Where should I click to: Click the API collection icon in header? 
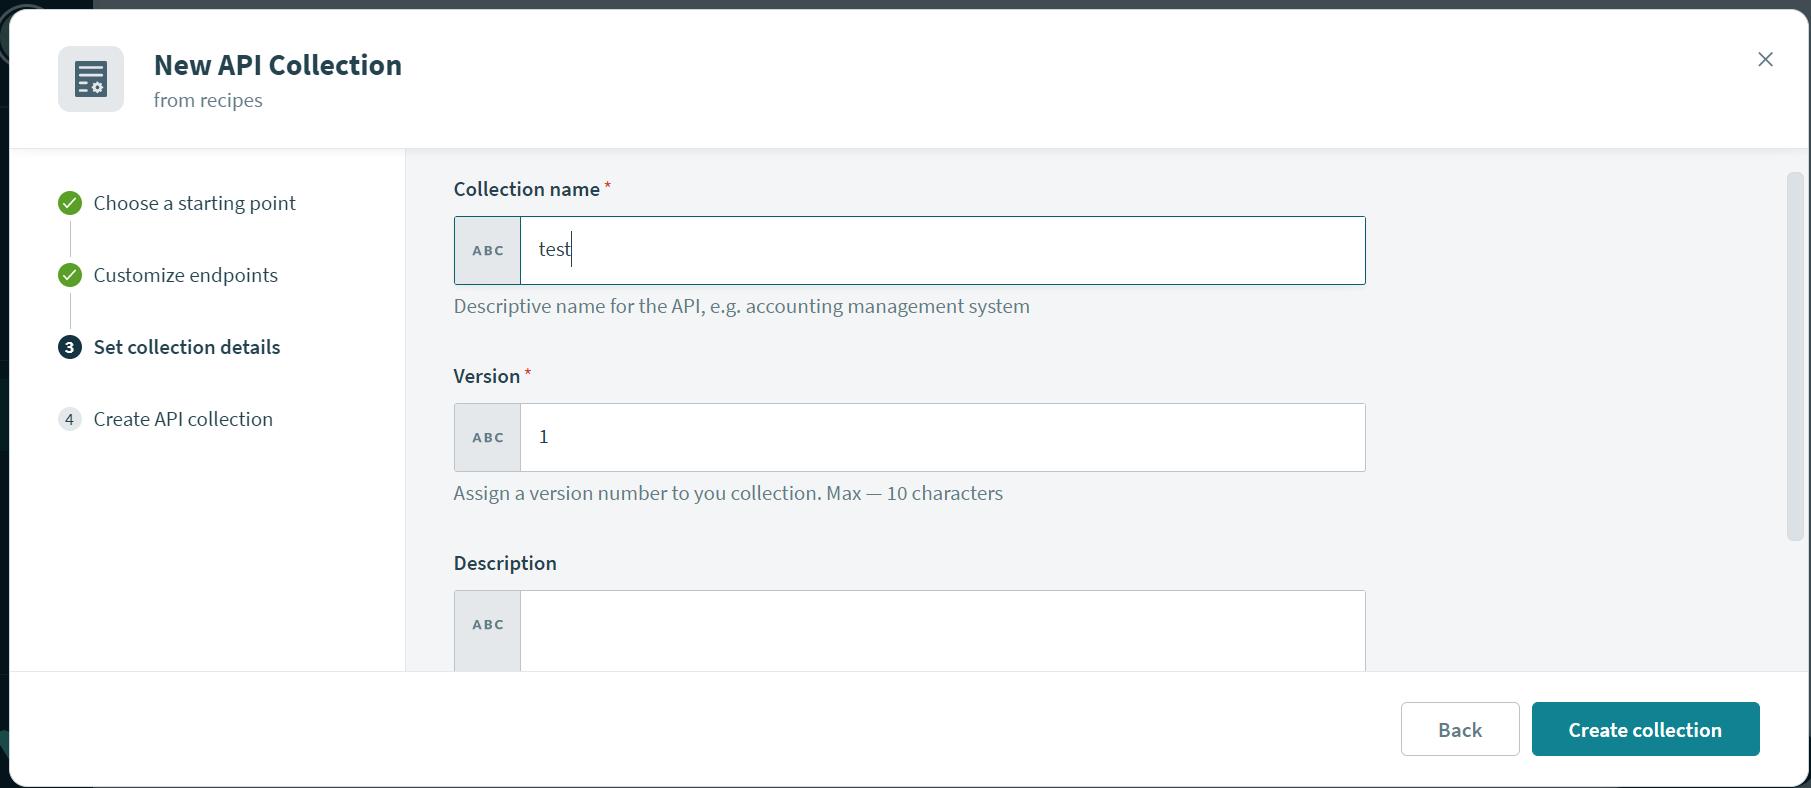tap(91, 79)
